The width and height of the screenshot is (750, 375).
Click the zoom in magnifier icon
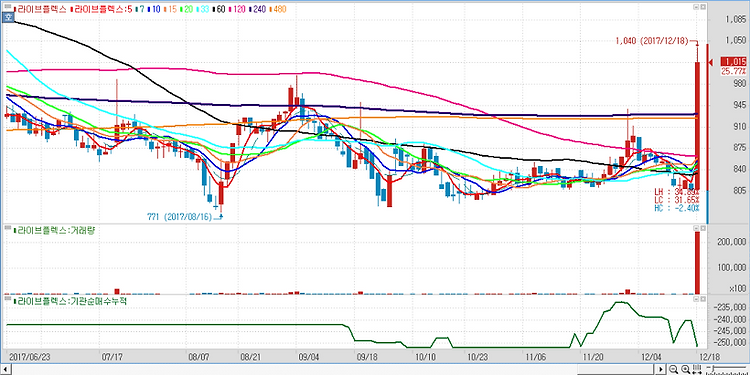click(x=685, y=369)
